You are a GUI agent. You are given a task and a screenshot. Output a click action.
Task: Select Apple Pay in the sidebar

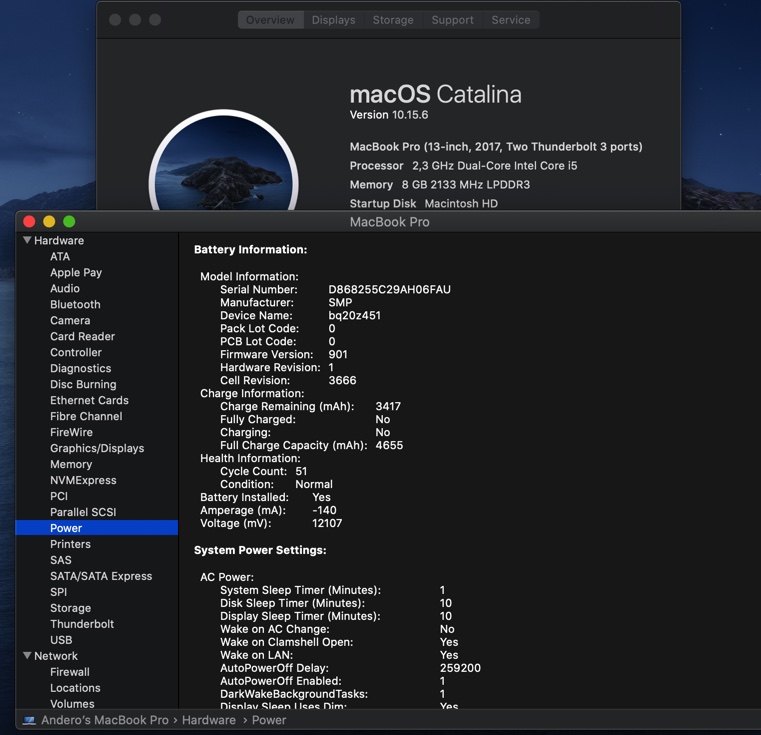[76, 272]
